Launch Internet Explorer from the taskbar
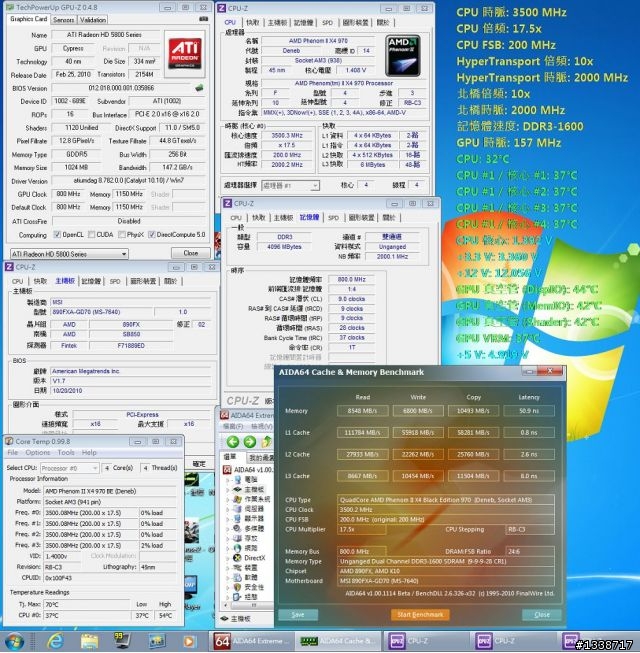Viewport: 640px width, 653px height. coord(55,641)
